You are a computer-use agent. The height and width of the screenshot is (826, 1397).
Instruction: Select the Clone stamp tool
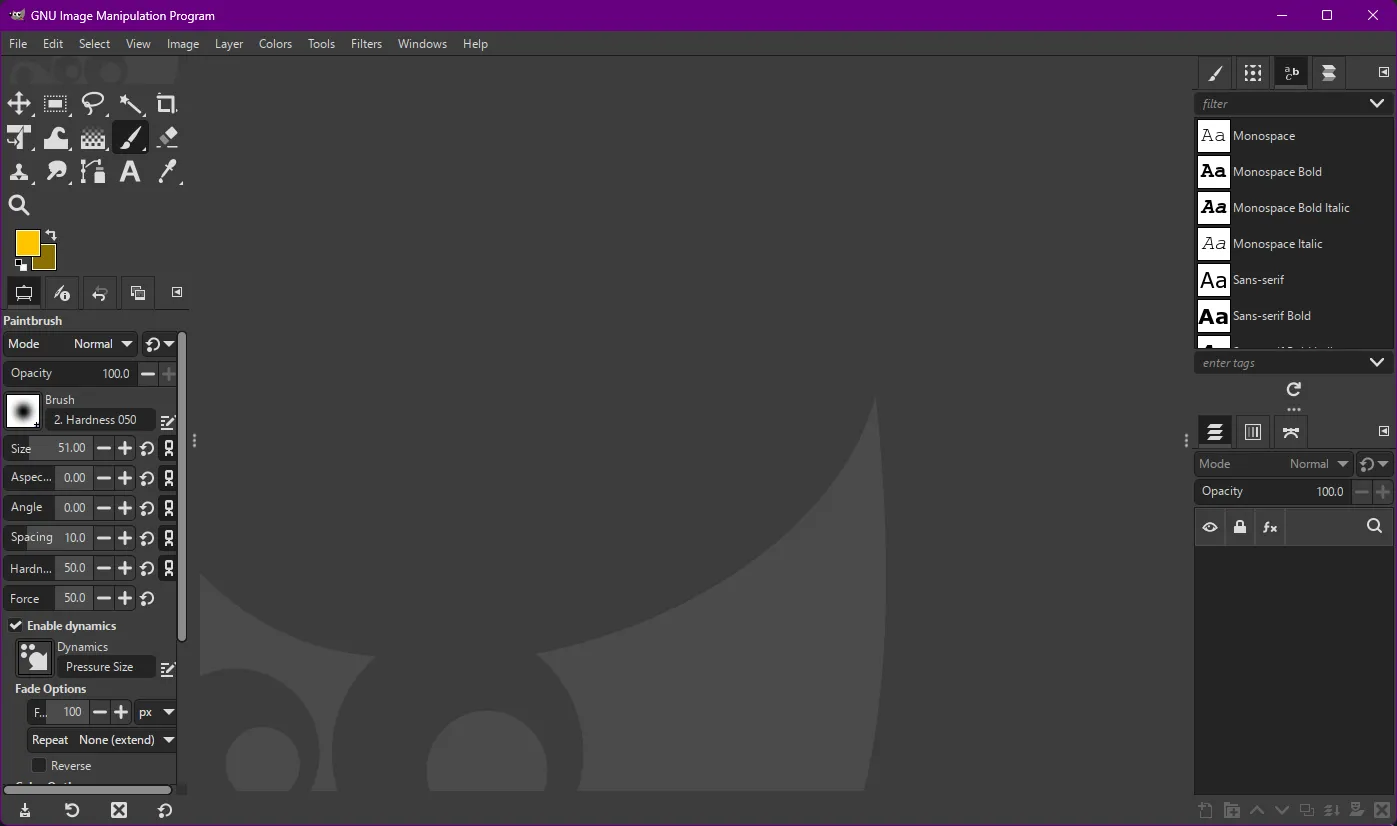[x=19, y=172]
